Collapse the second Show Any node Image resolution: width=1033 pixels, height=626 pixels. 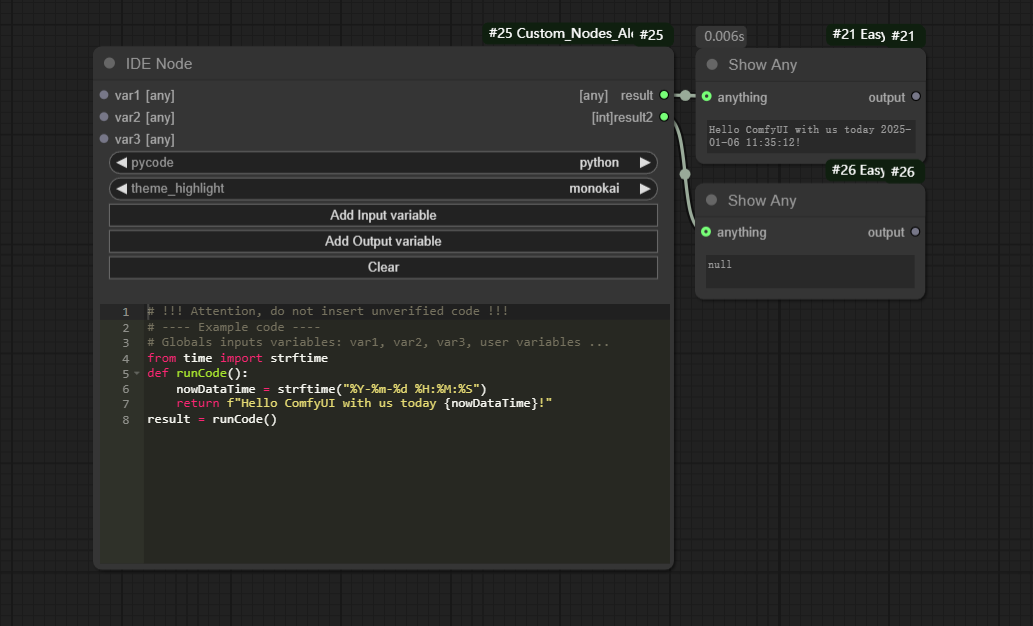[712, 200]
